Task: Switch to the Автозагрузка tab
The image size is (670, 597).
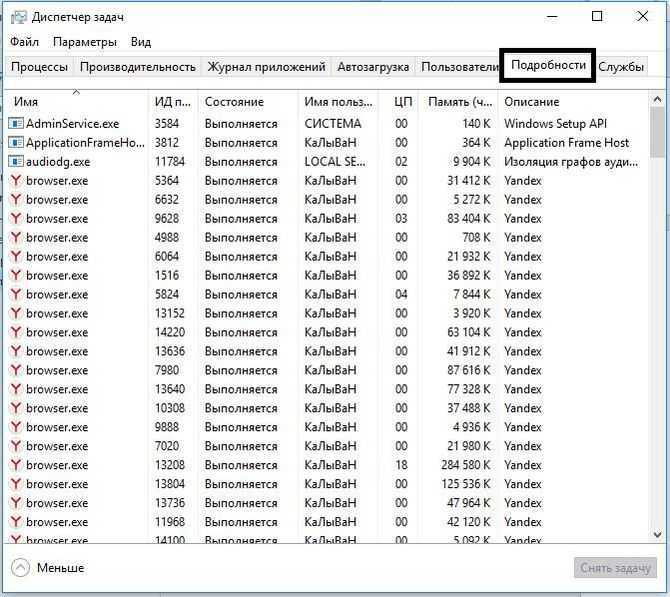Action: 373,67
